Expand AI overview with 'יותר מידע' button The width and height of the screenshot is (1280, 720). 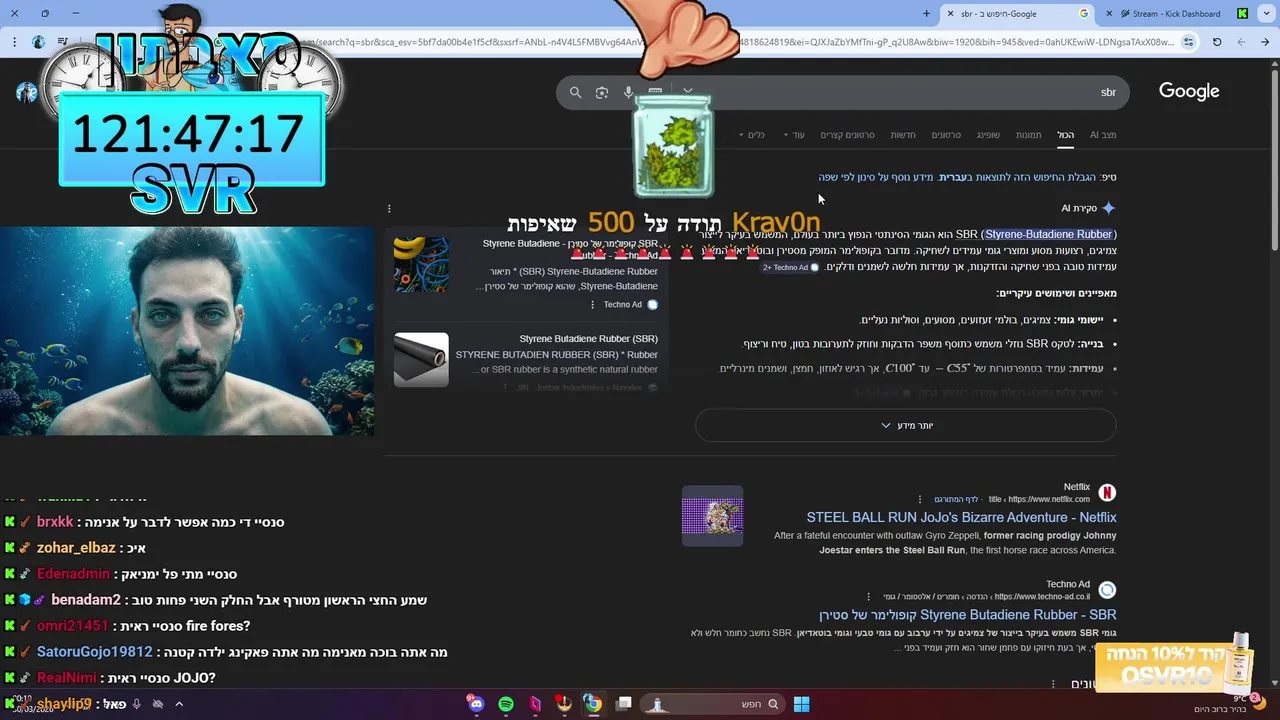point(906,425)
